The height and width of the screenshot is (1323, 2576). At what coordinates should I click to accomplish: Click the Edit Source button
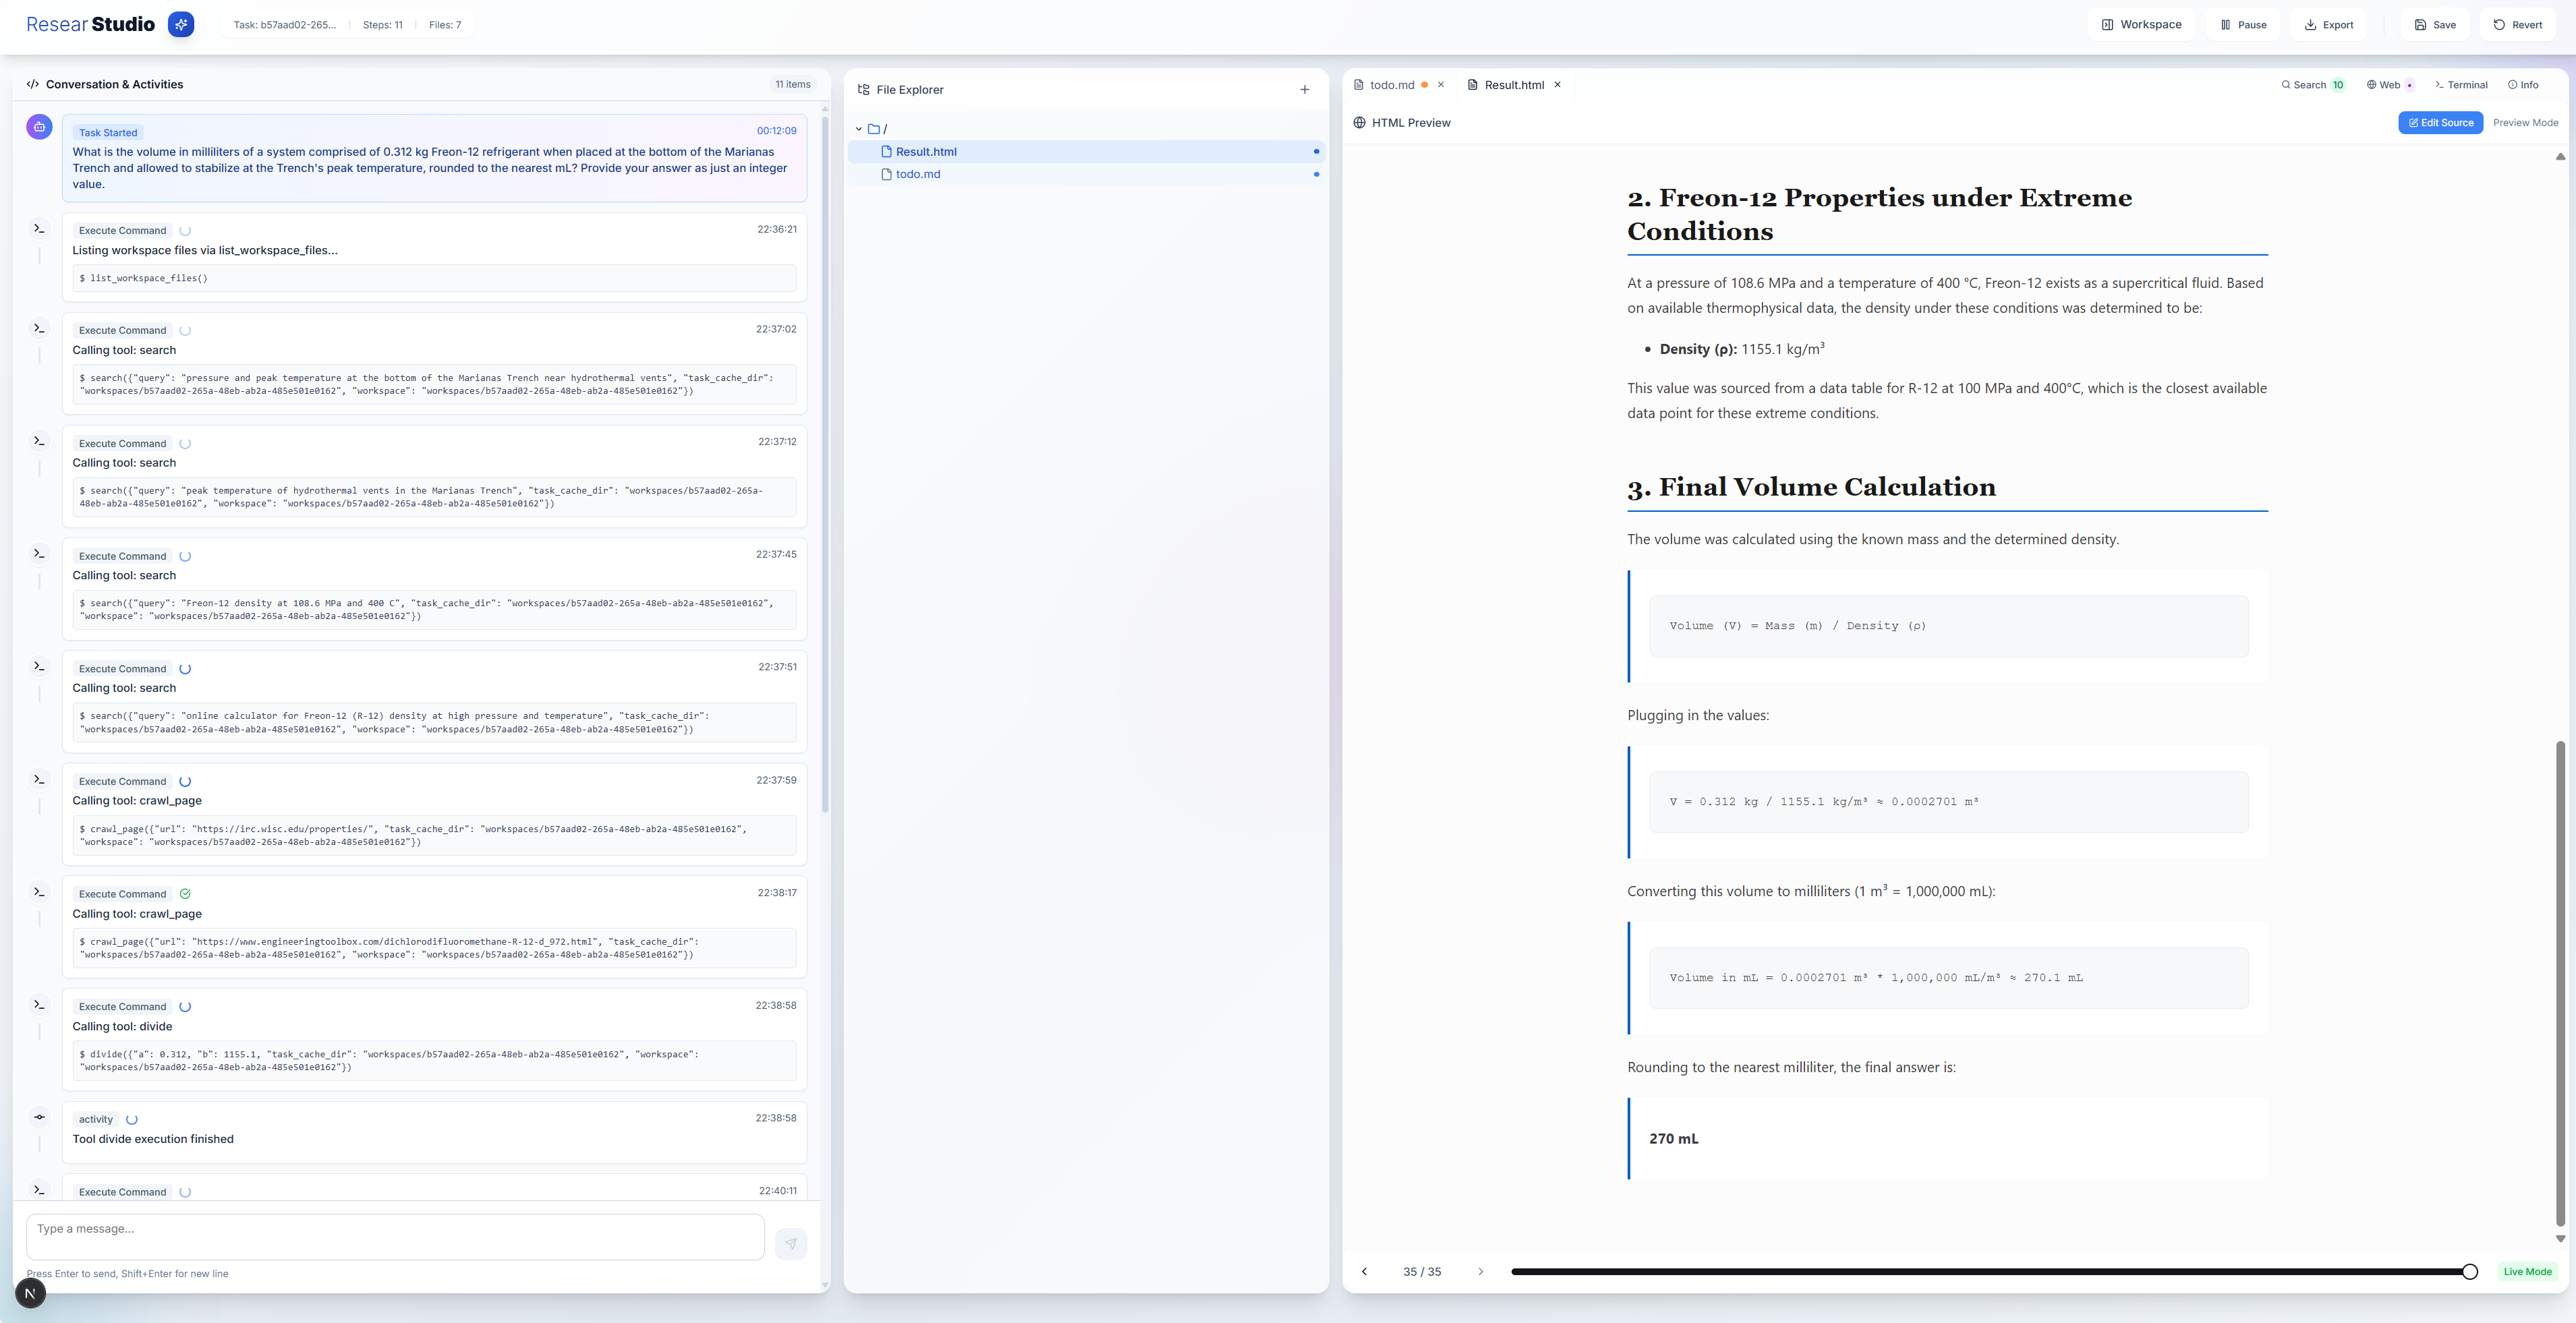pyautogui.click(x=2440, y=123)
